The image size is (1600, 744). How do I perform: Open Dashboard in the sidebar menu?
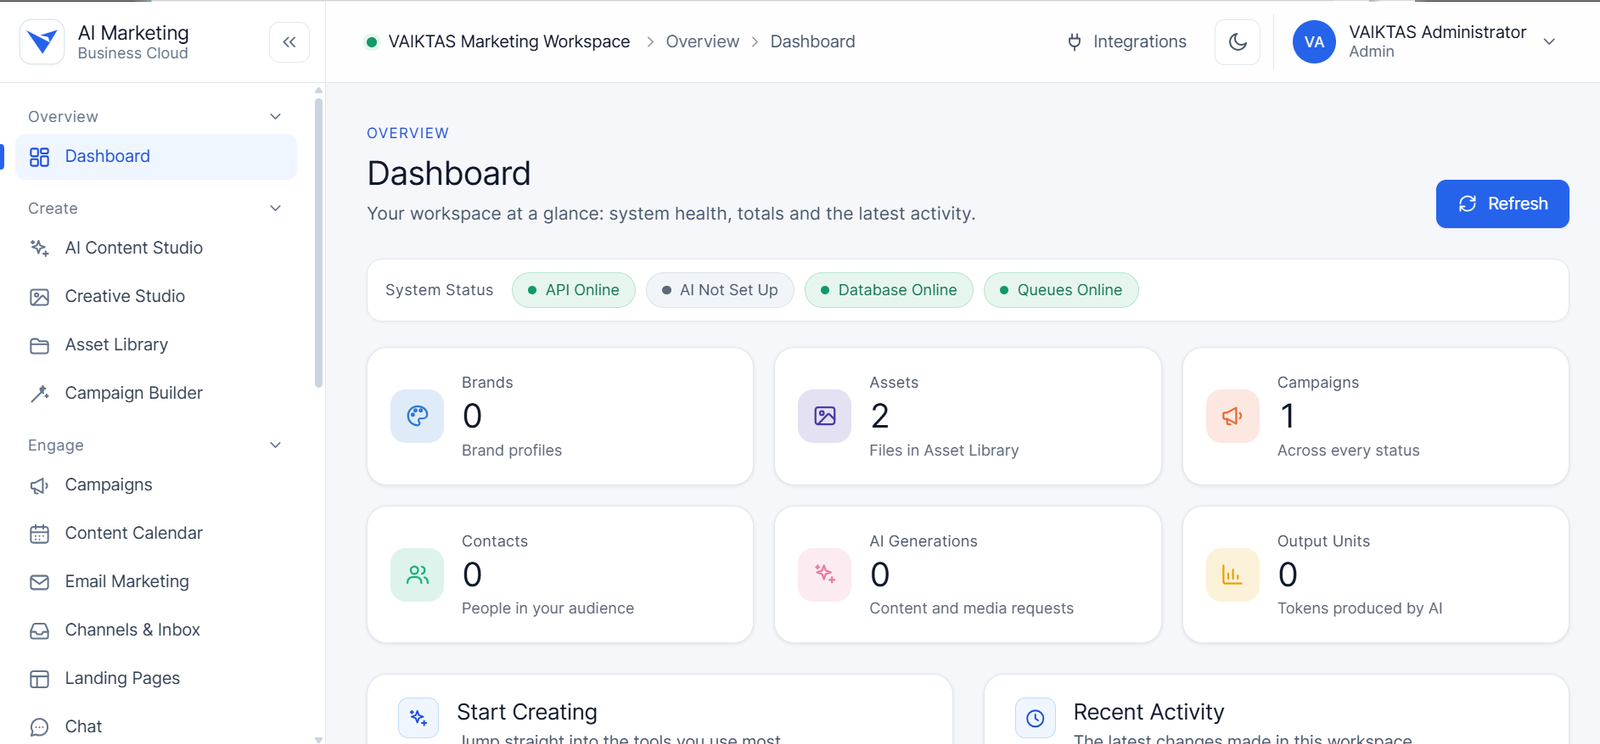point(156,157)
